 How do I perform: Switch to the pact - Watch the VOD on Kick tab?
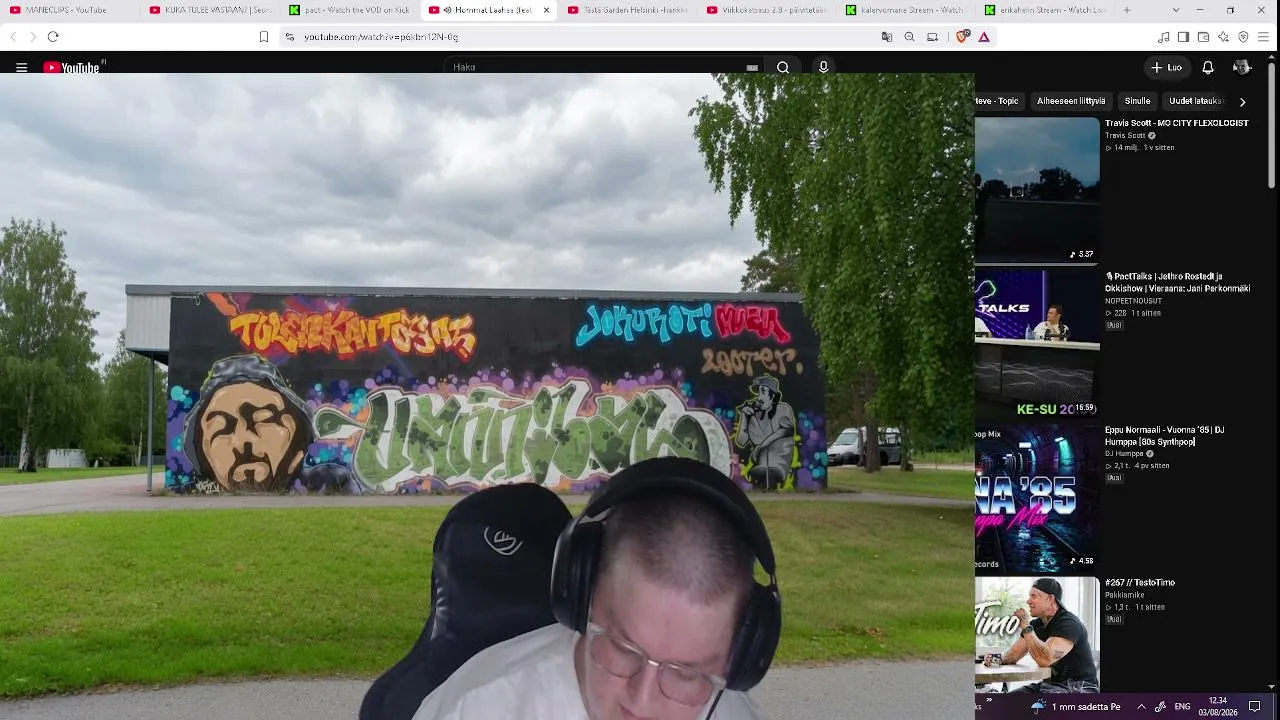point(349,10)
